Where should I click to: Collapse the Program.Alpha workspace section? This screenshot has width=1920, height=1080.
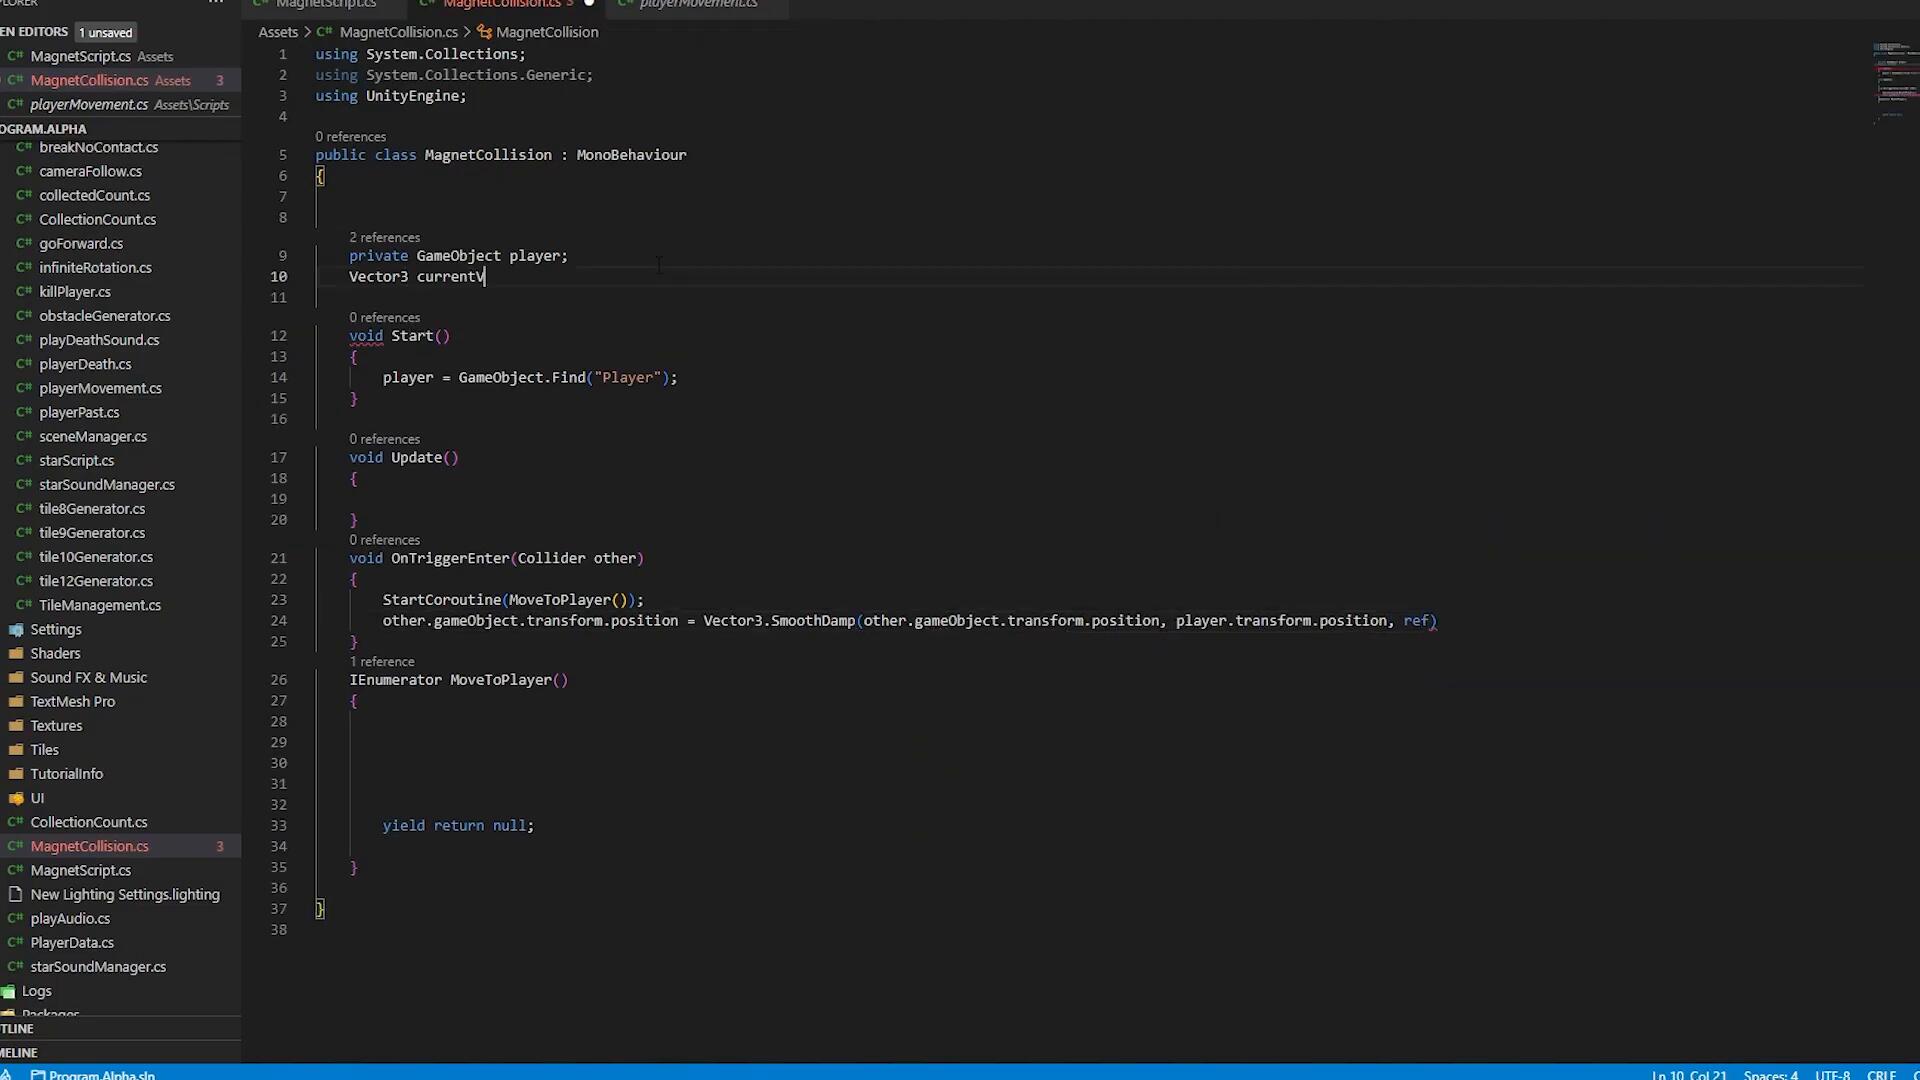pos(44,128)
